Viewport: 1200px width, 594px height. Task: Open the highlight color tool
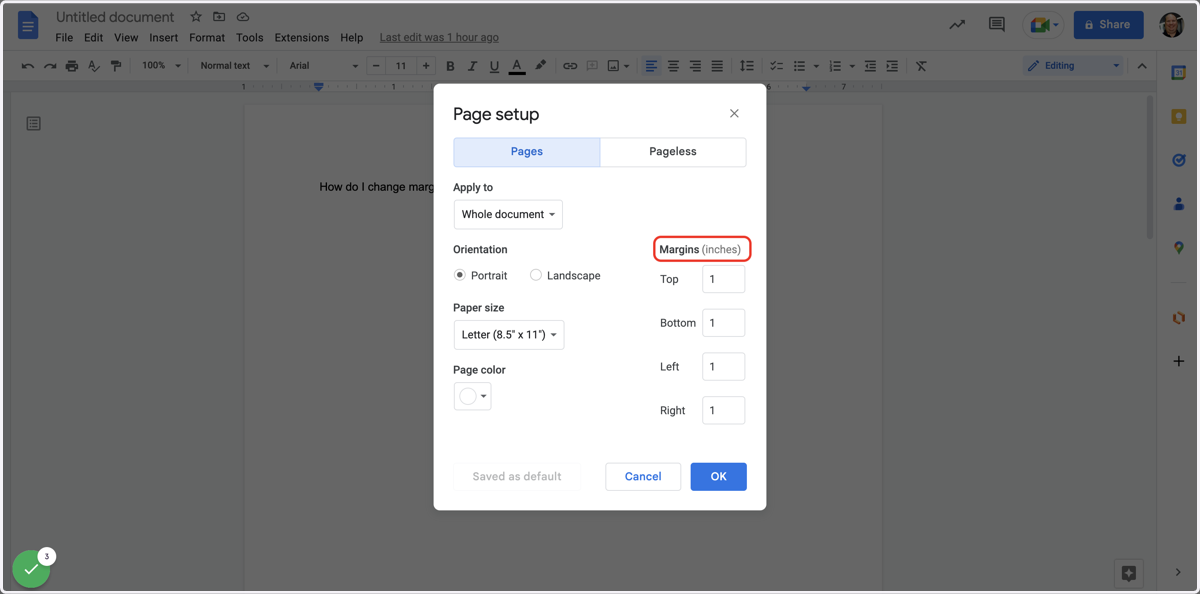540,66
